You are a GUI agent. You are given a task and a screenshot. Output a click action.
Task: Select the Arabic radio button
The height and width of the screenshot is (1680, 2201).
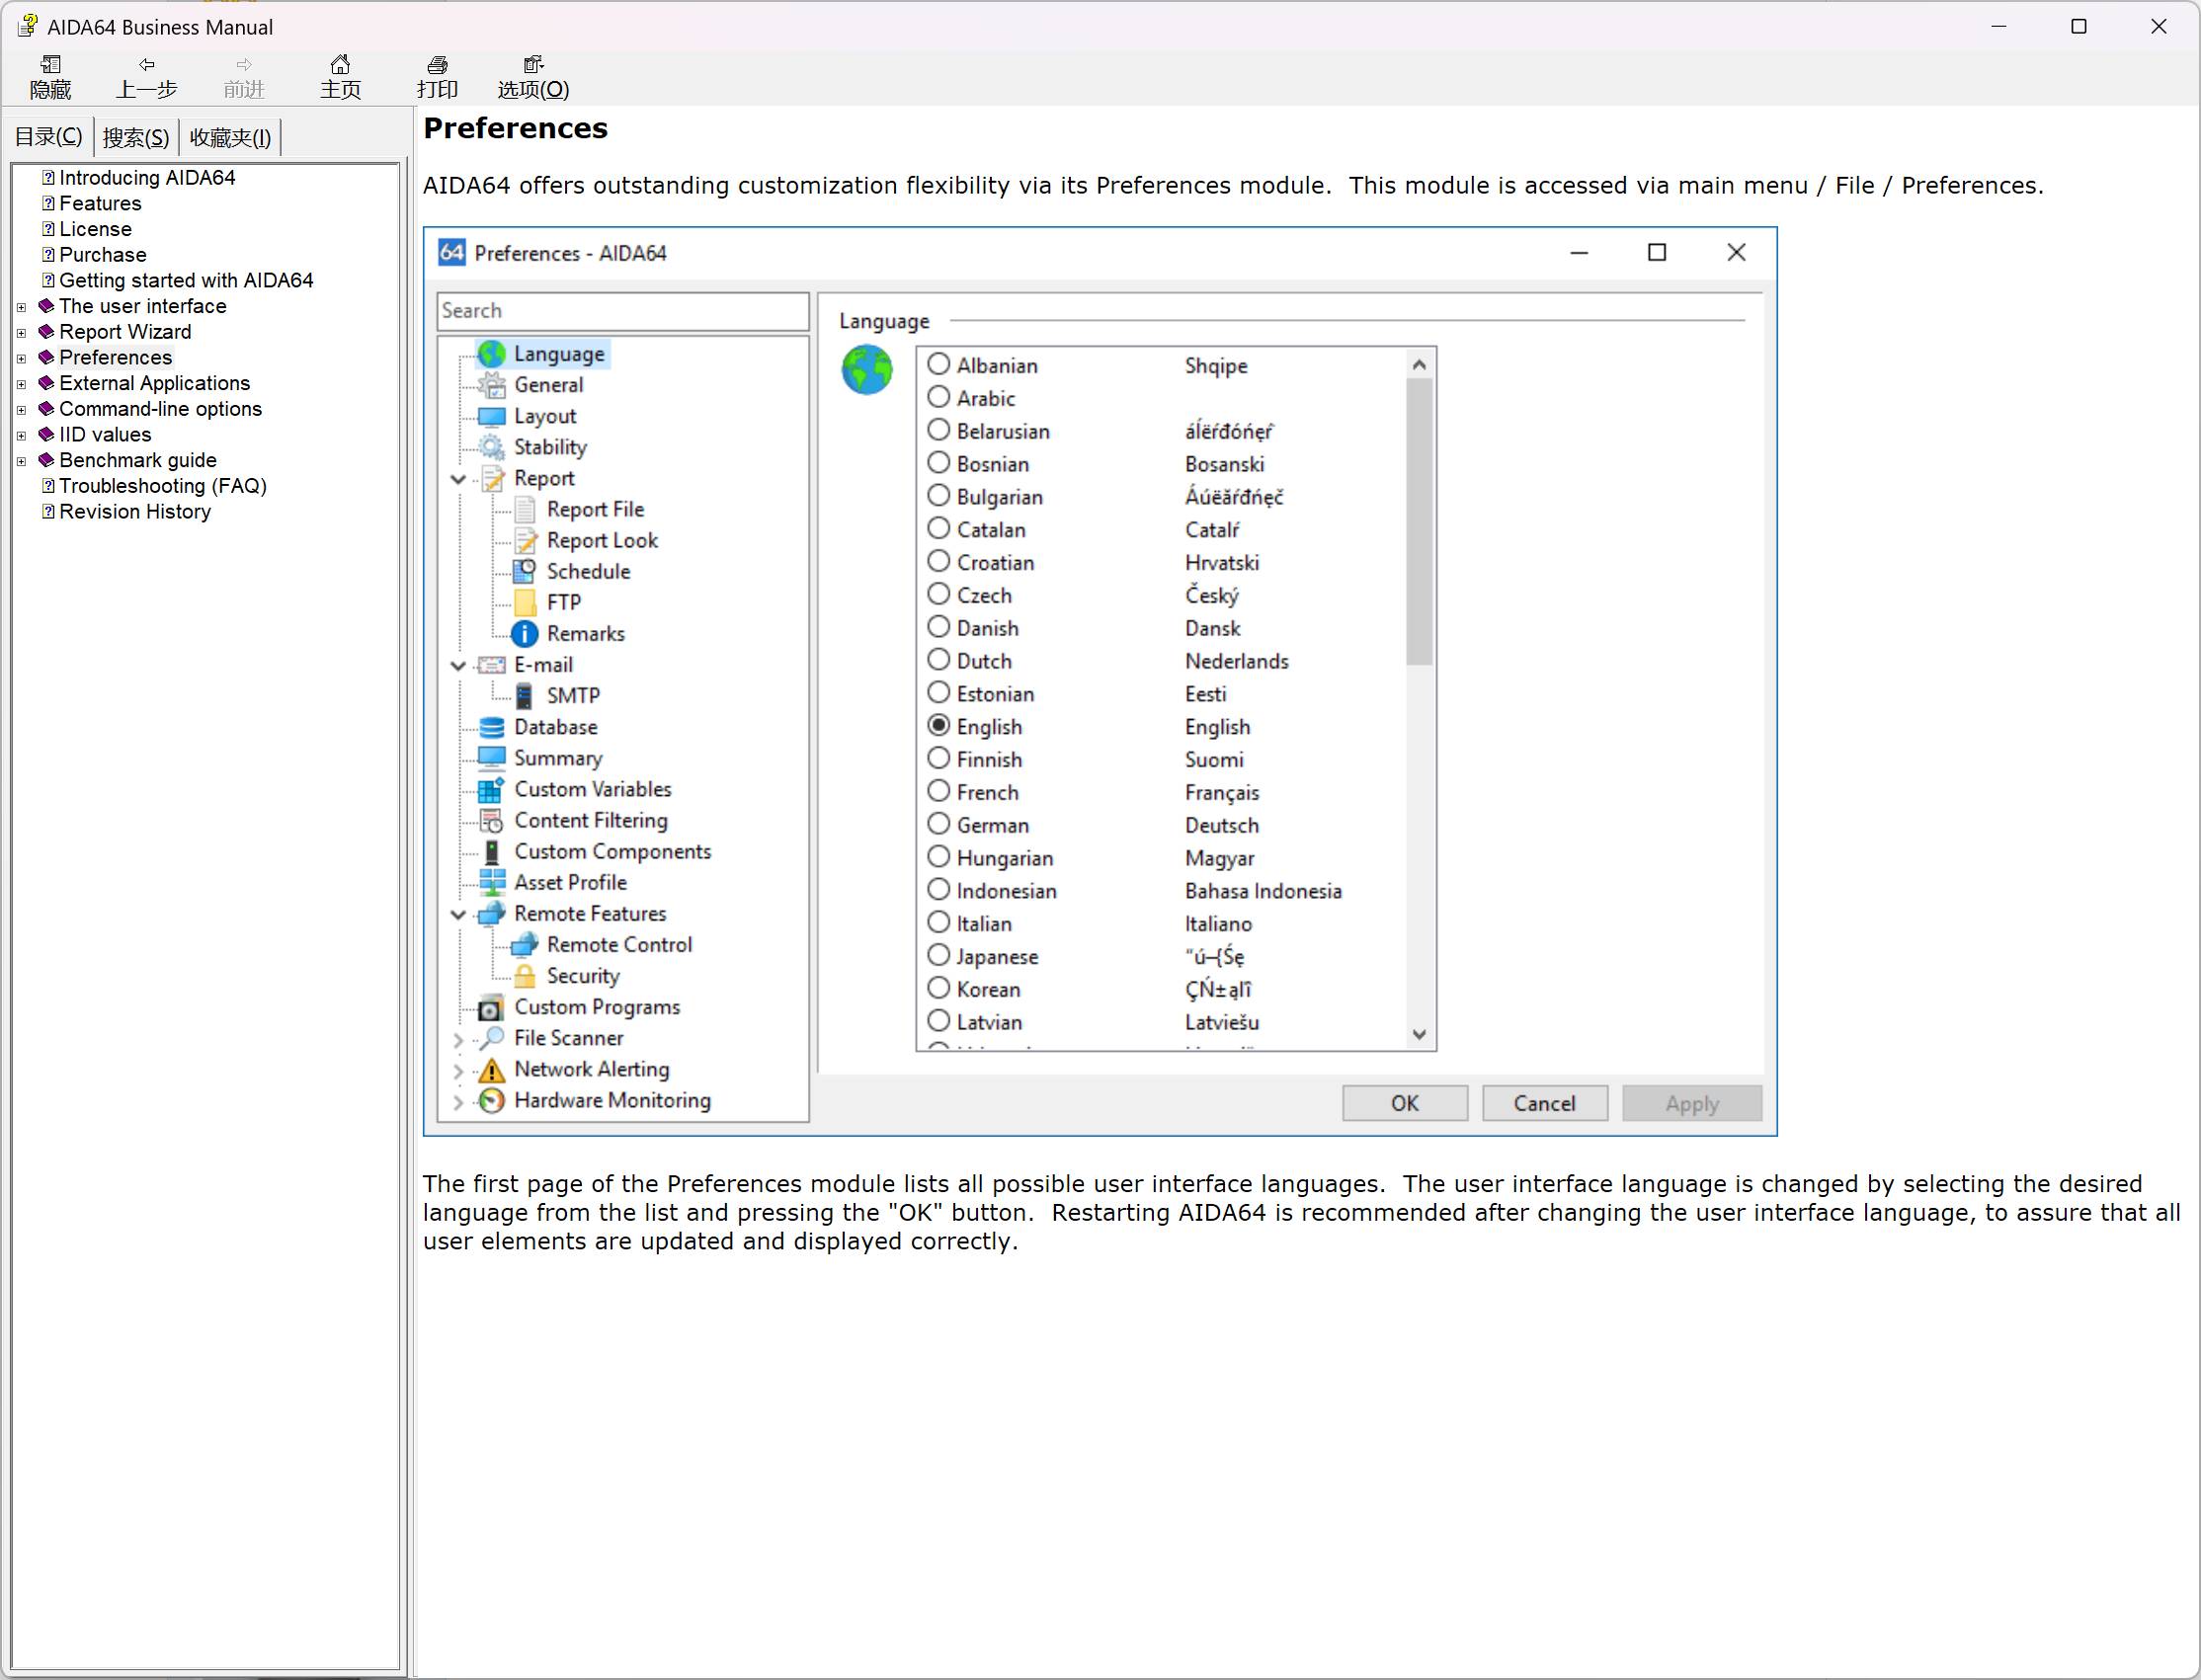pos(938,397)
